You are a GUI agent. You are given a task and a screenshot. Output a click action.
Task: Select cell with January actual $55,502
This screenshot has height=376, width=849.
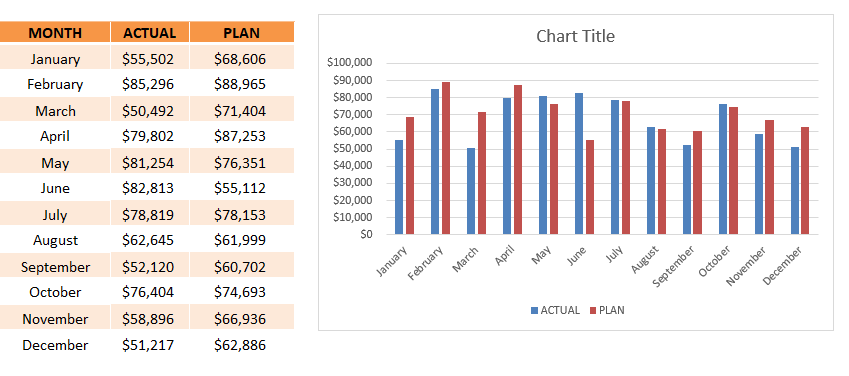[150, 57]
